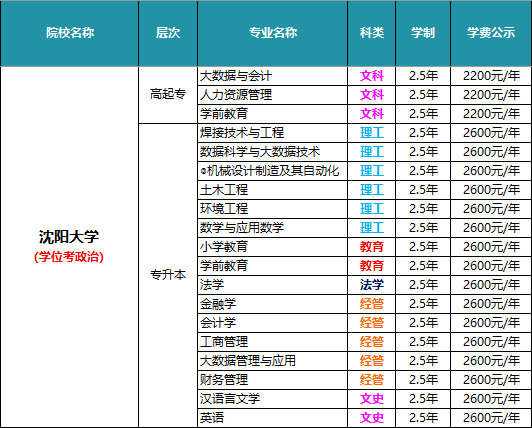This screenshot has height=428, width=532.
Task: Click the 学制 column header
Action: click(423, 33)
